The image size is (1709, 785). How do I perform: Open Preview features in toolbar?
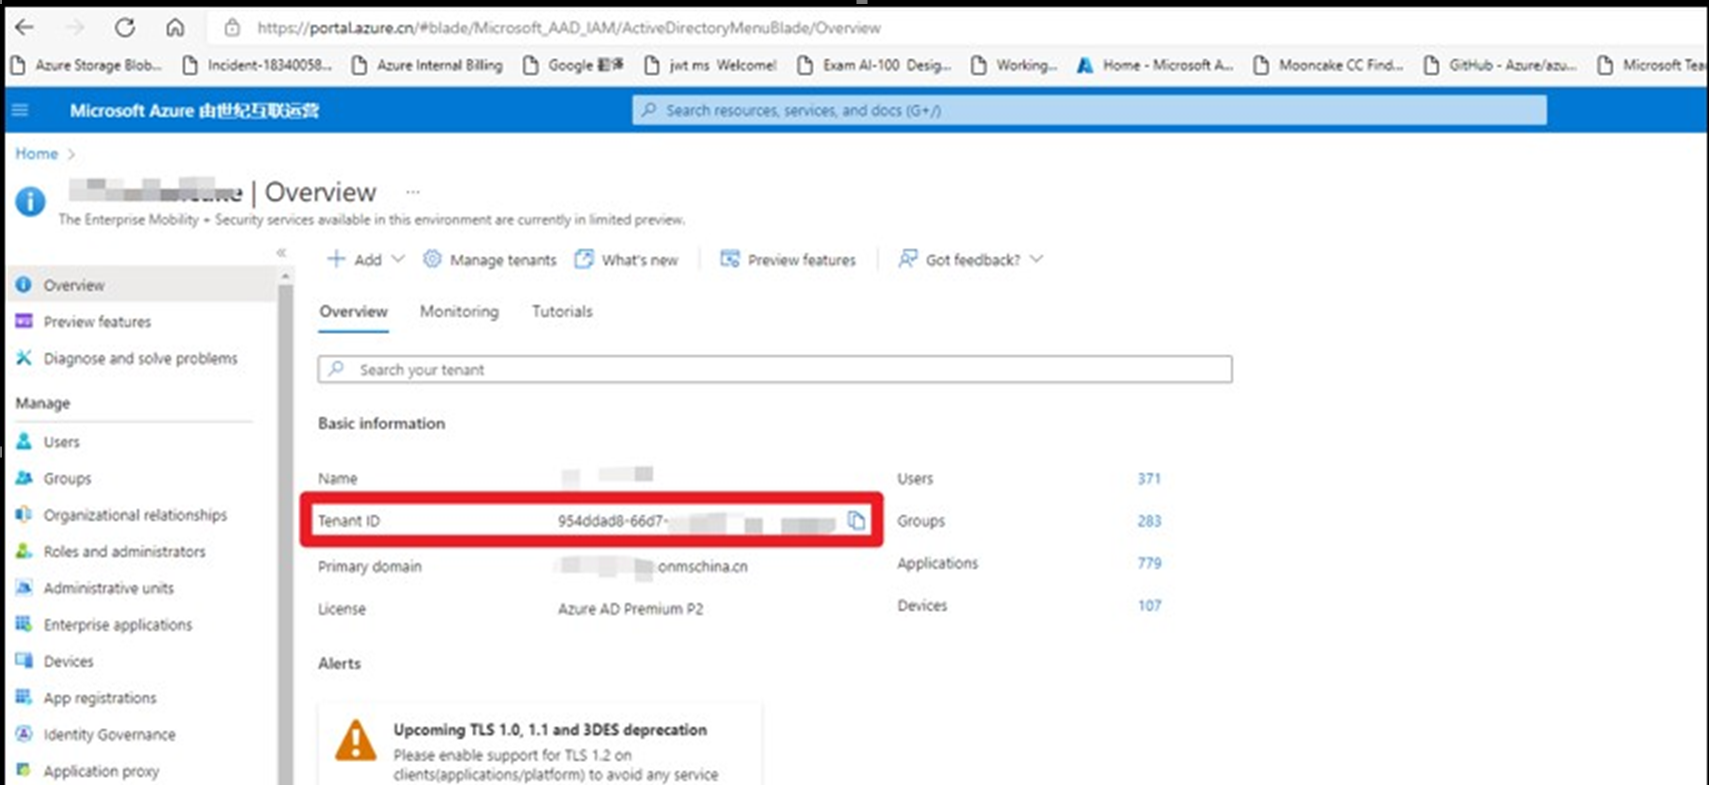[x=788, y=259]
